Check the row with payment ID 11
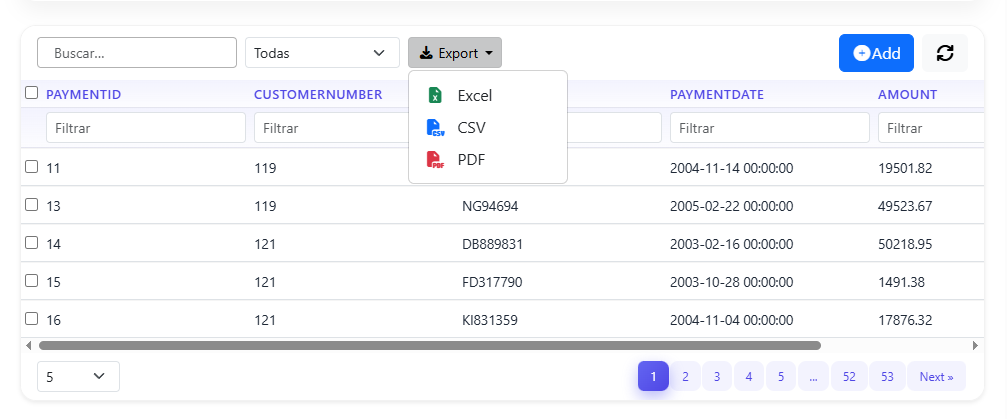 tap(31, 167)
